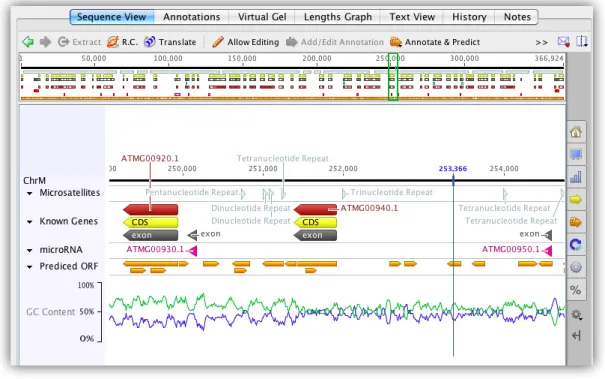Collapse the microRNA track triangle

(30, 250)
